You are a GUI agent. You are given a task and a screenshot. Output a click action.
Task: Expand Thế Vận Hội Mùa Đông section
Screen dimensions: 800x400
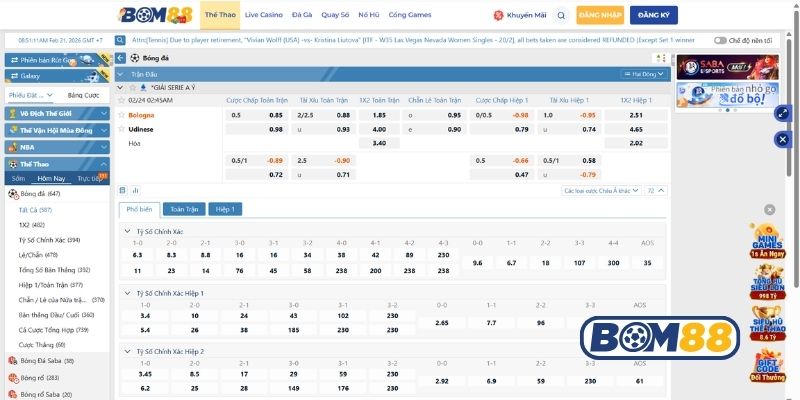click(104, 131)
